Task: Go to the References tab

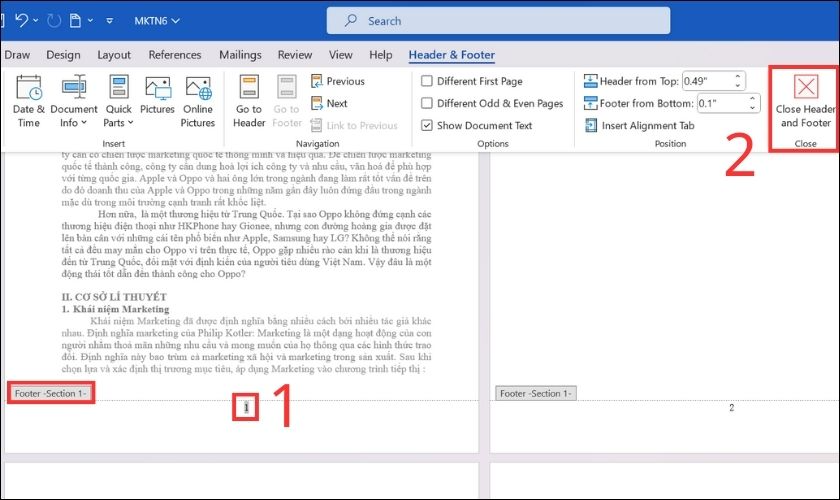Action: point(175,55)
